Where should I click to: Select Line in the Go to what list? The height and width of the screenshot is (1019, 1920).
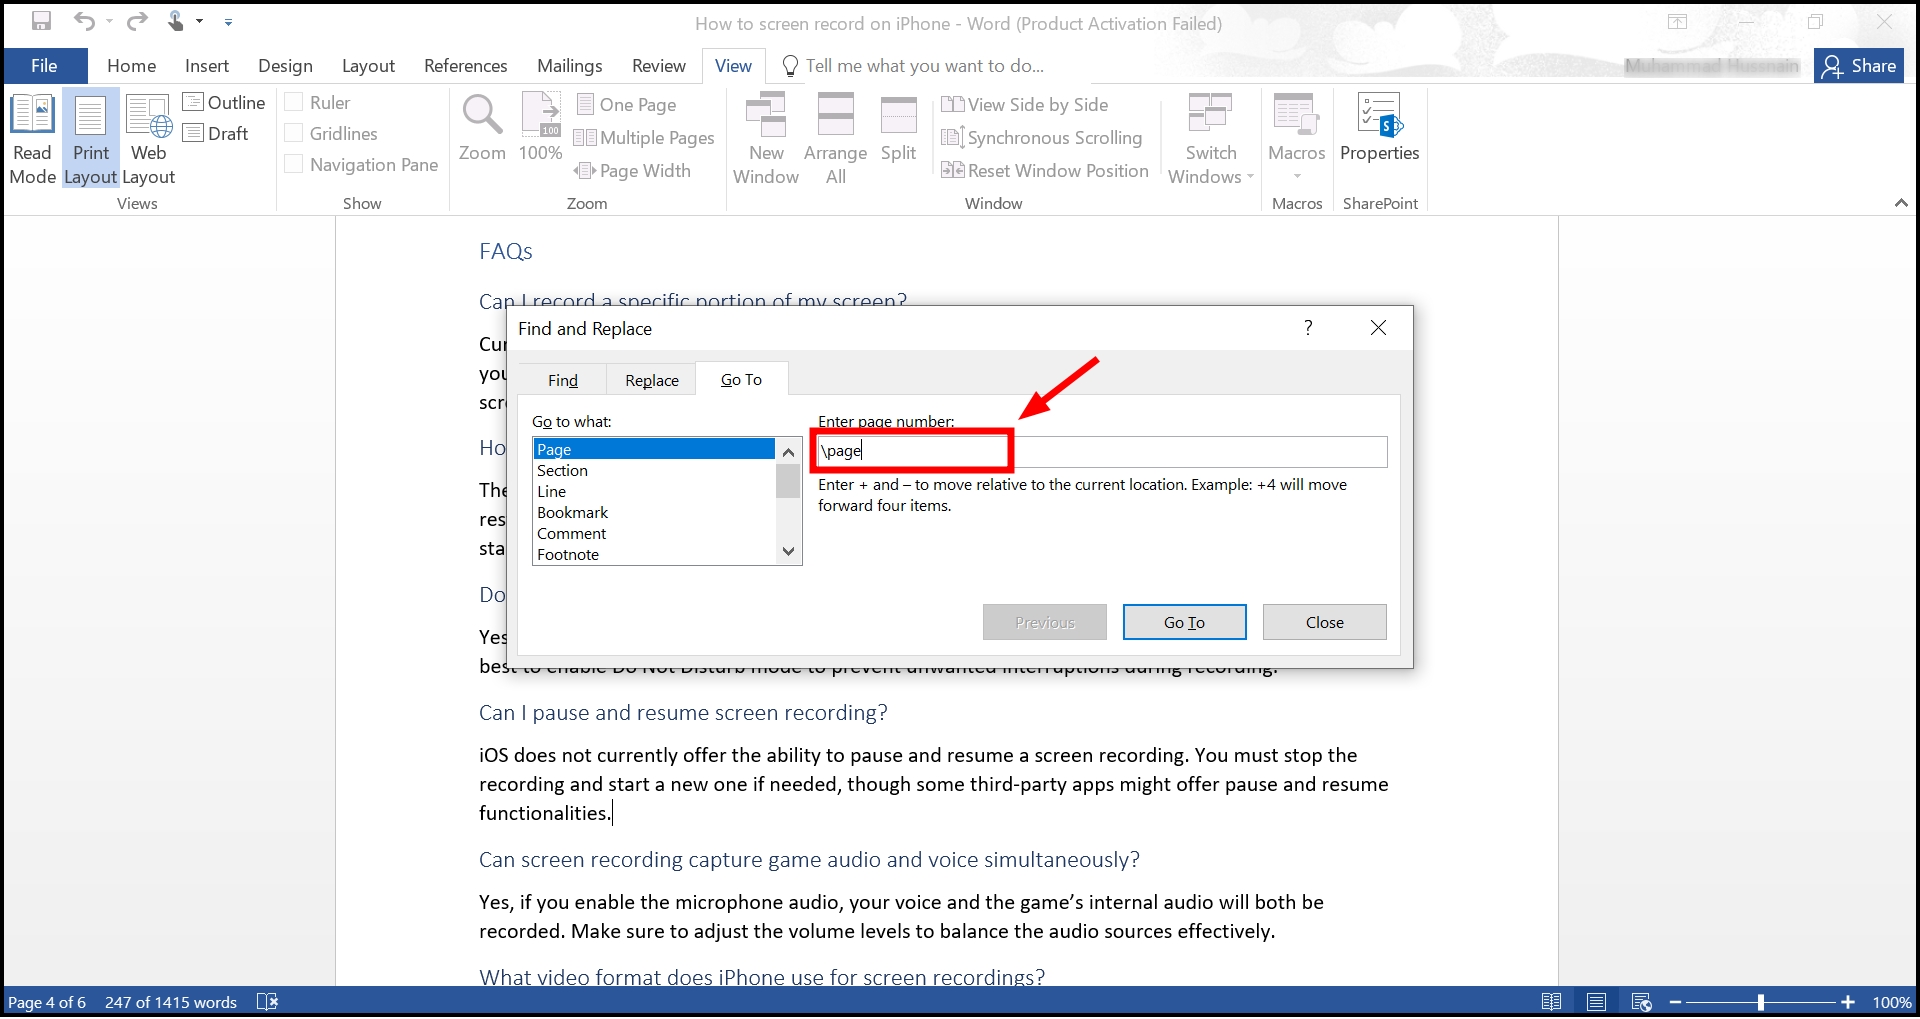654,491
